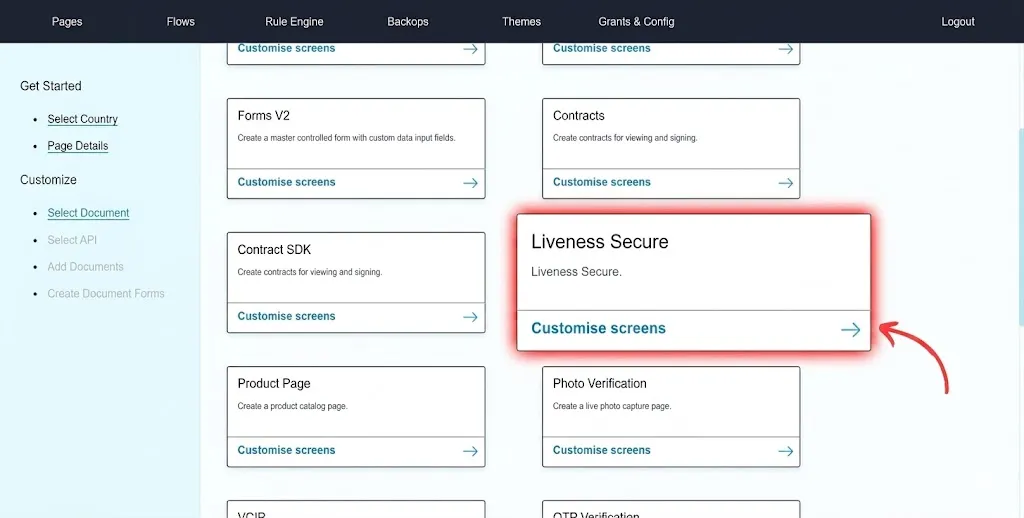Go to Page Details in the sidebar
The width and height of the screenshot is (1024, 518).
78,146
